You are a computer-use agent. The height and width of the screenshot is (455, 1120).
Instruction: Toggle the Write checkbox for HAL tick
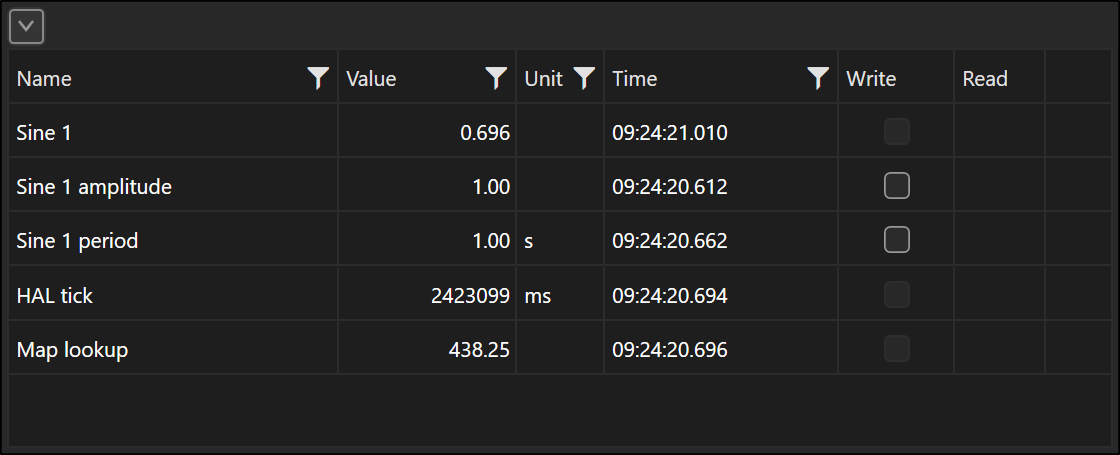[x=896, y=295]
